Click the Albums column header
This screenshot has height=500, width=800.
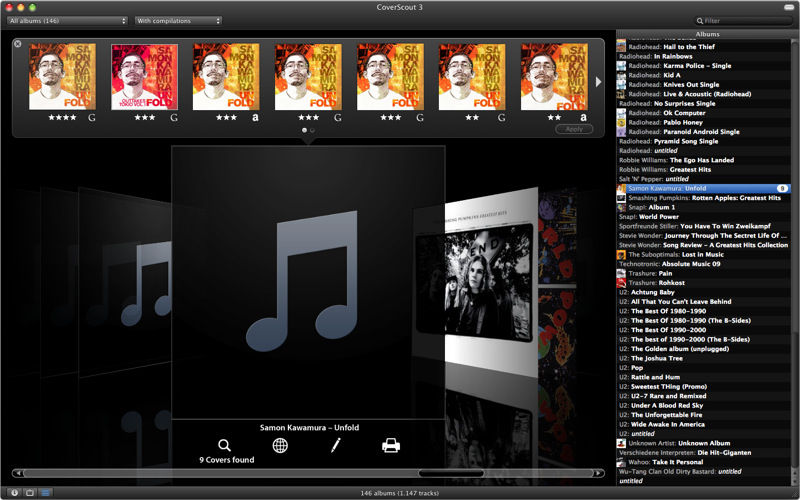(x=707, y=34)
